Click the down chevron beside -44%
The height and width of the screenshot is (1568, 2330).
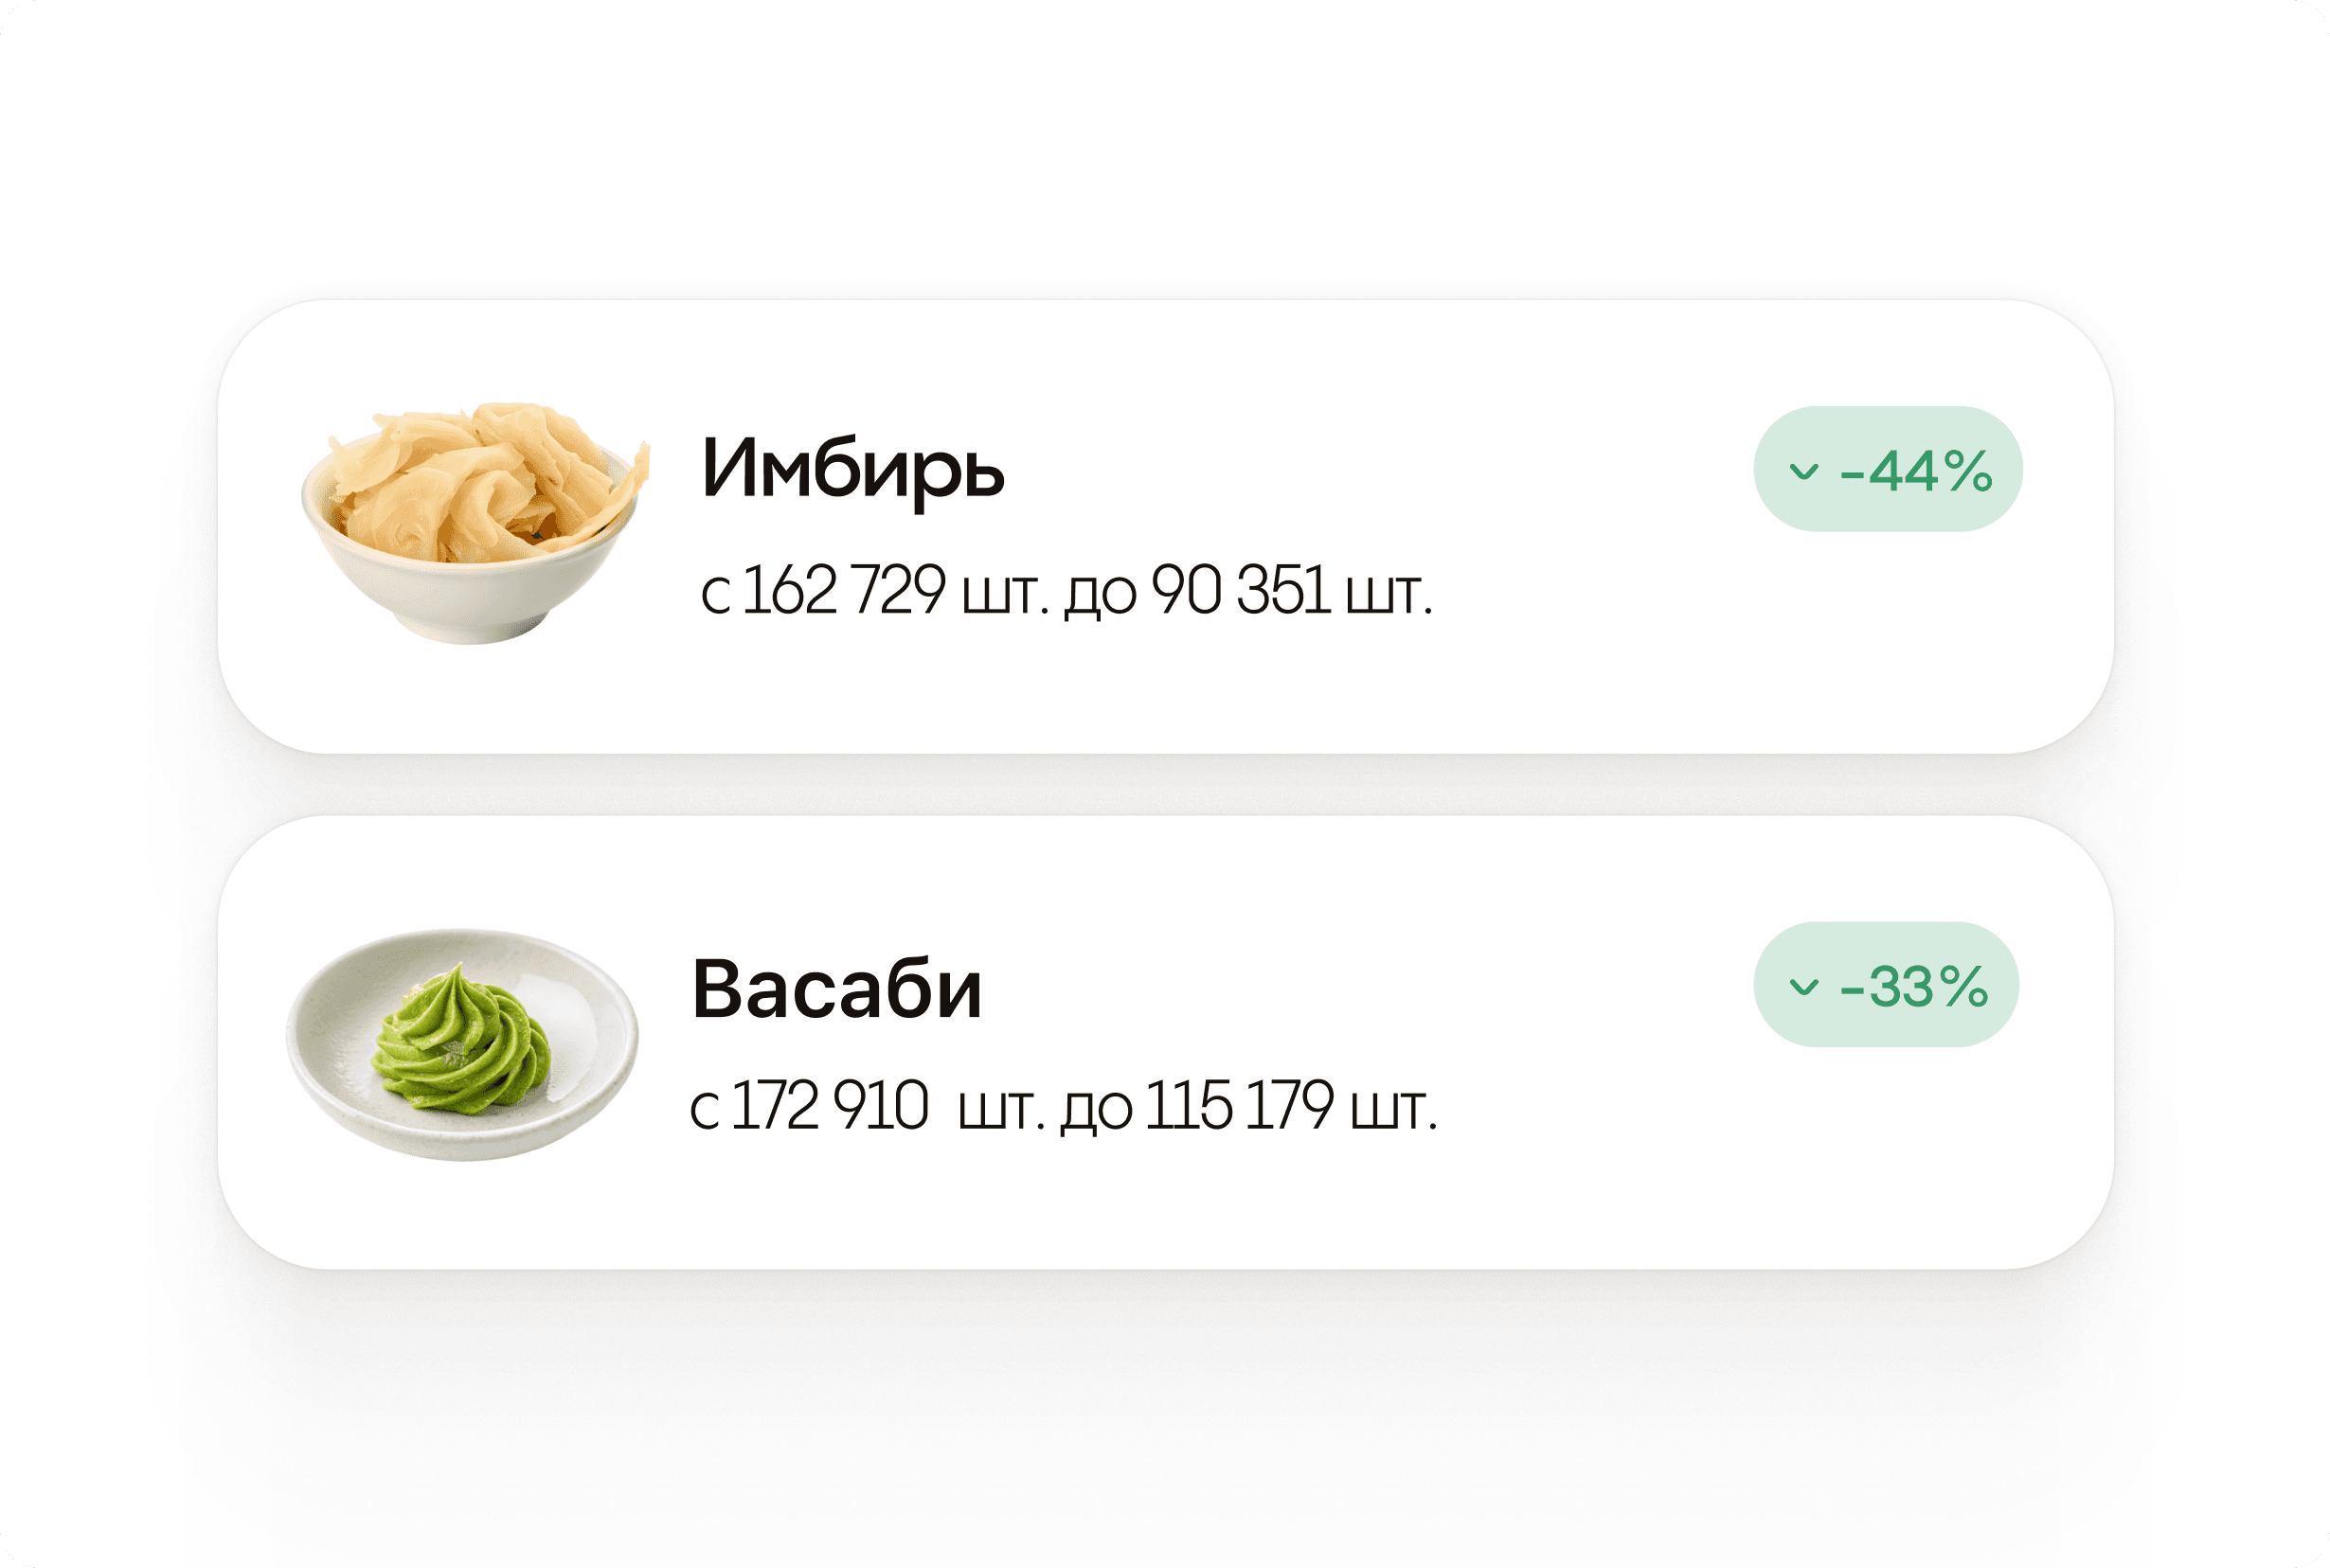coord(1803,471)
